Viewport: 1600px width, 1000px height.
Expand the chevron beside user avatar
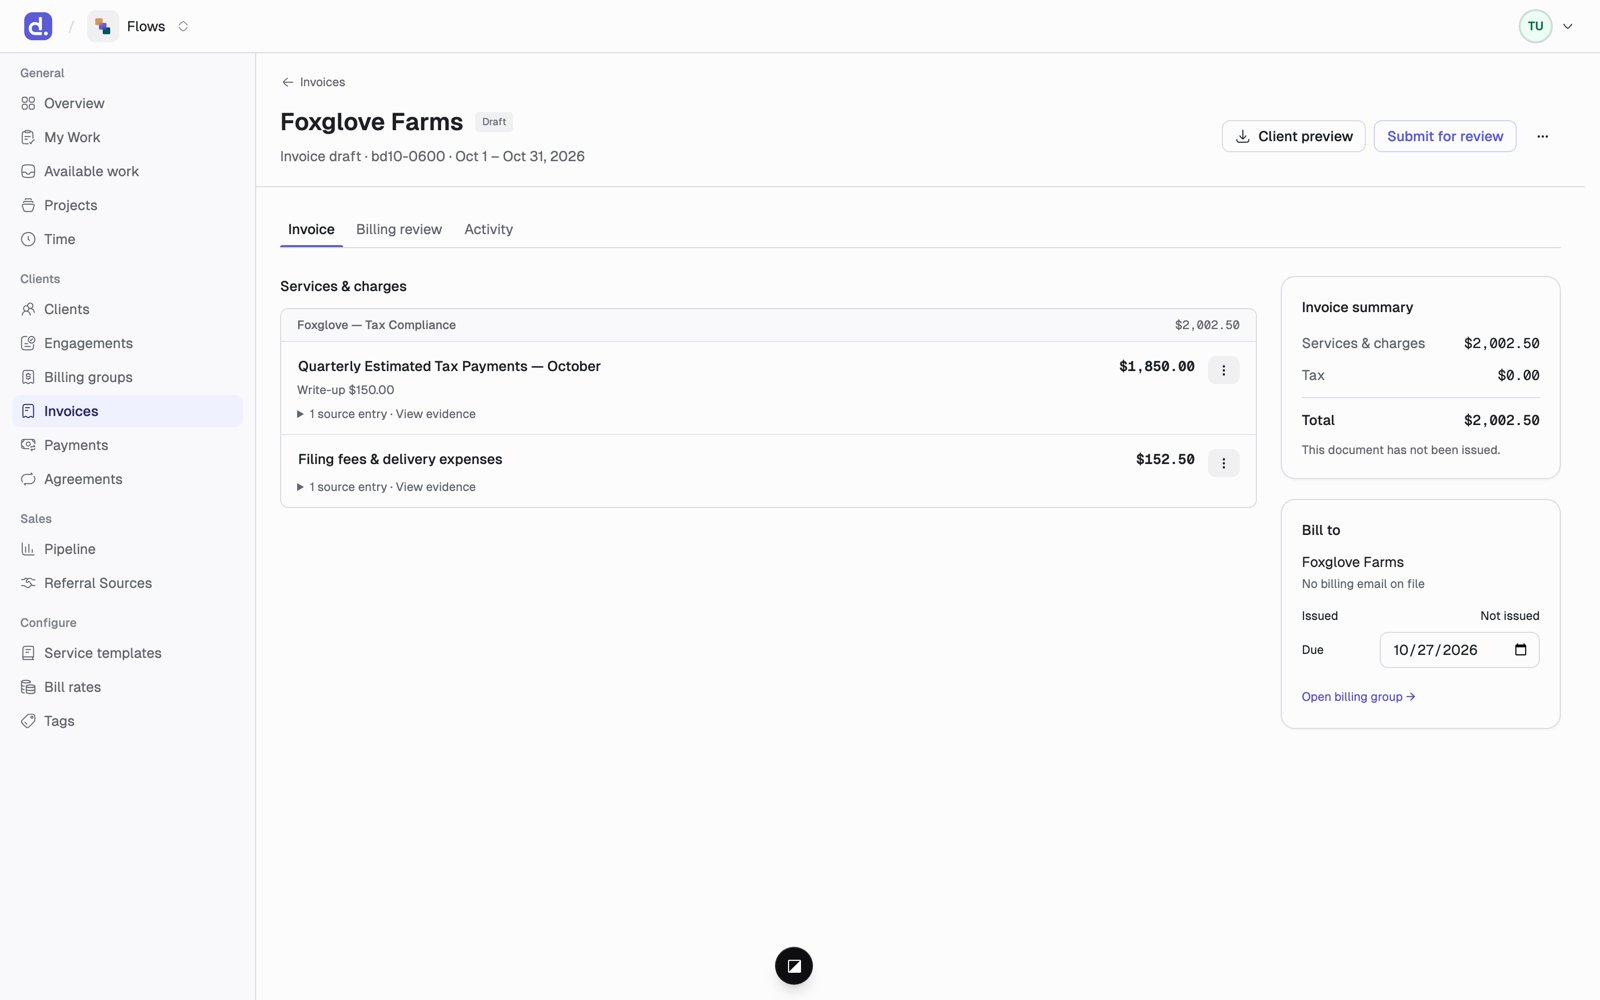coord(1568,27)
